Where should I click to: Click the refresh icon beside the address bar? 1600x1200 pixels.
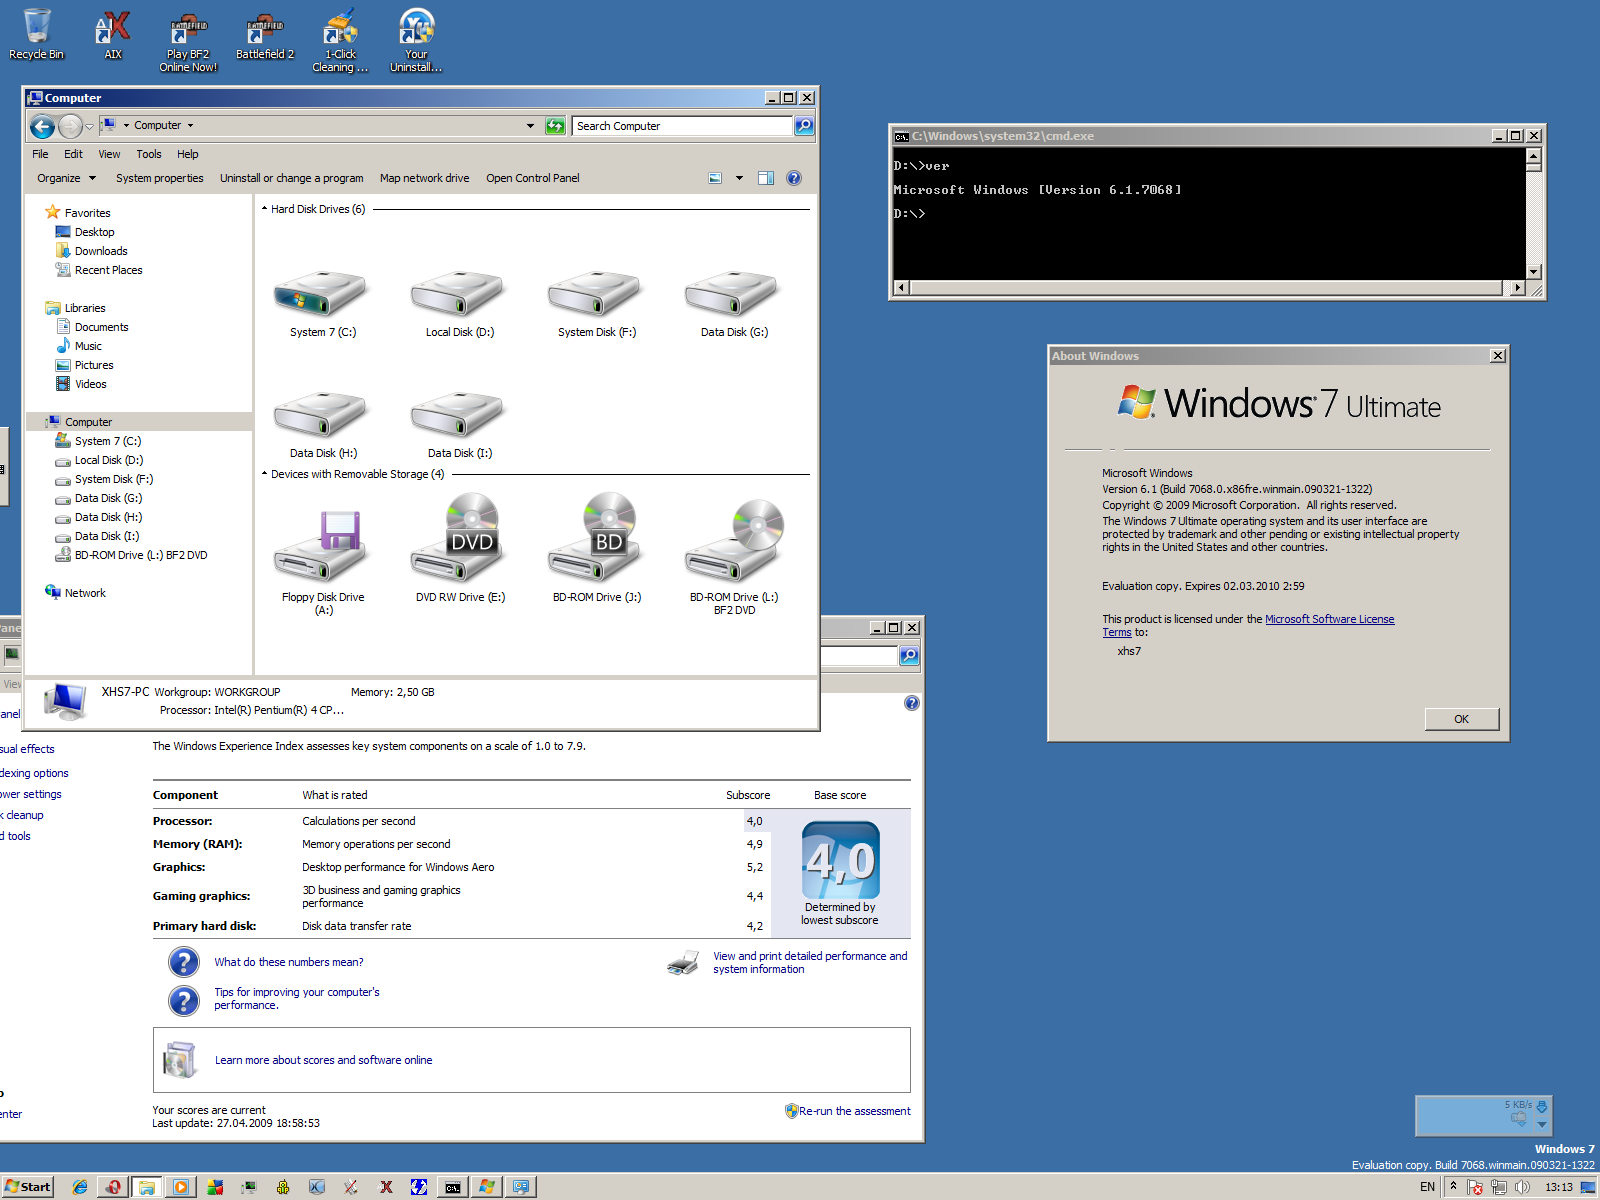[x=555, y=126]
